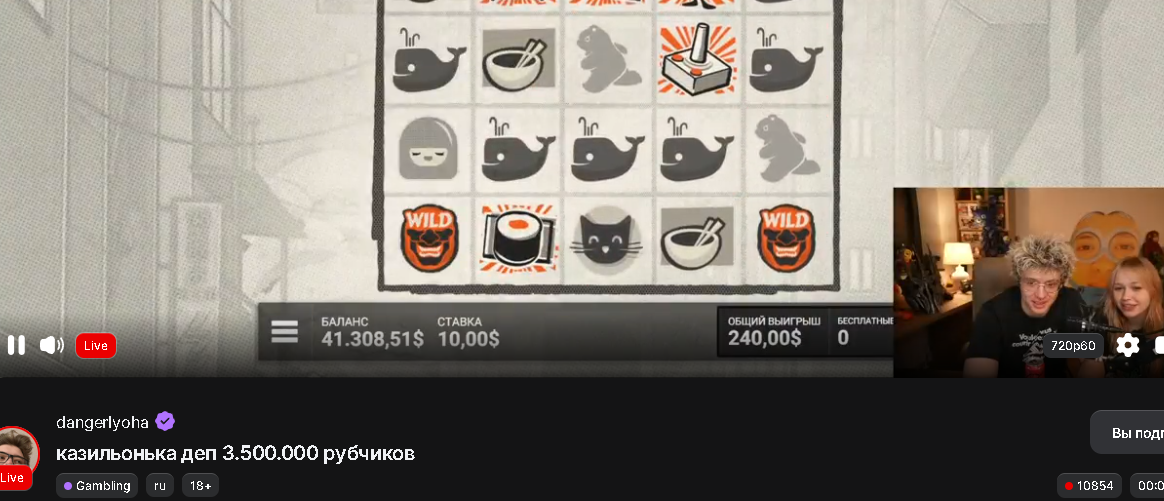Open the 720p60 quality selector

click(1073, 345)
